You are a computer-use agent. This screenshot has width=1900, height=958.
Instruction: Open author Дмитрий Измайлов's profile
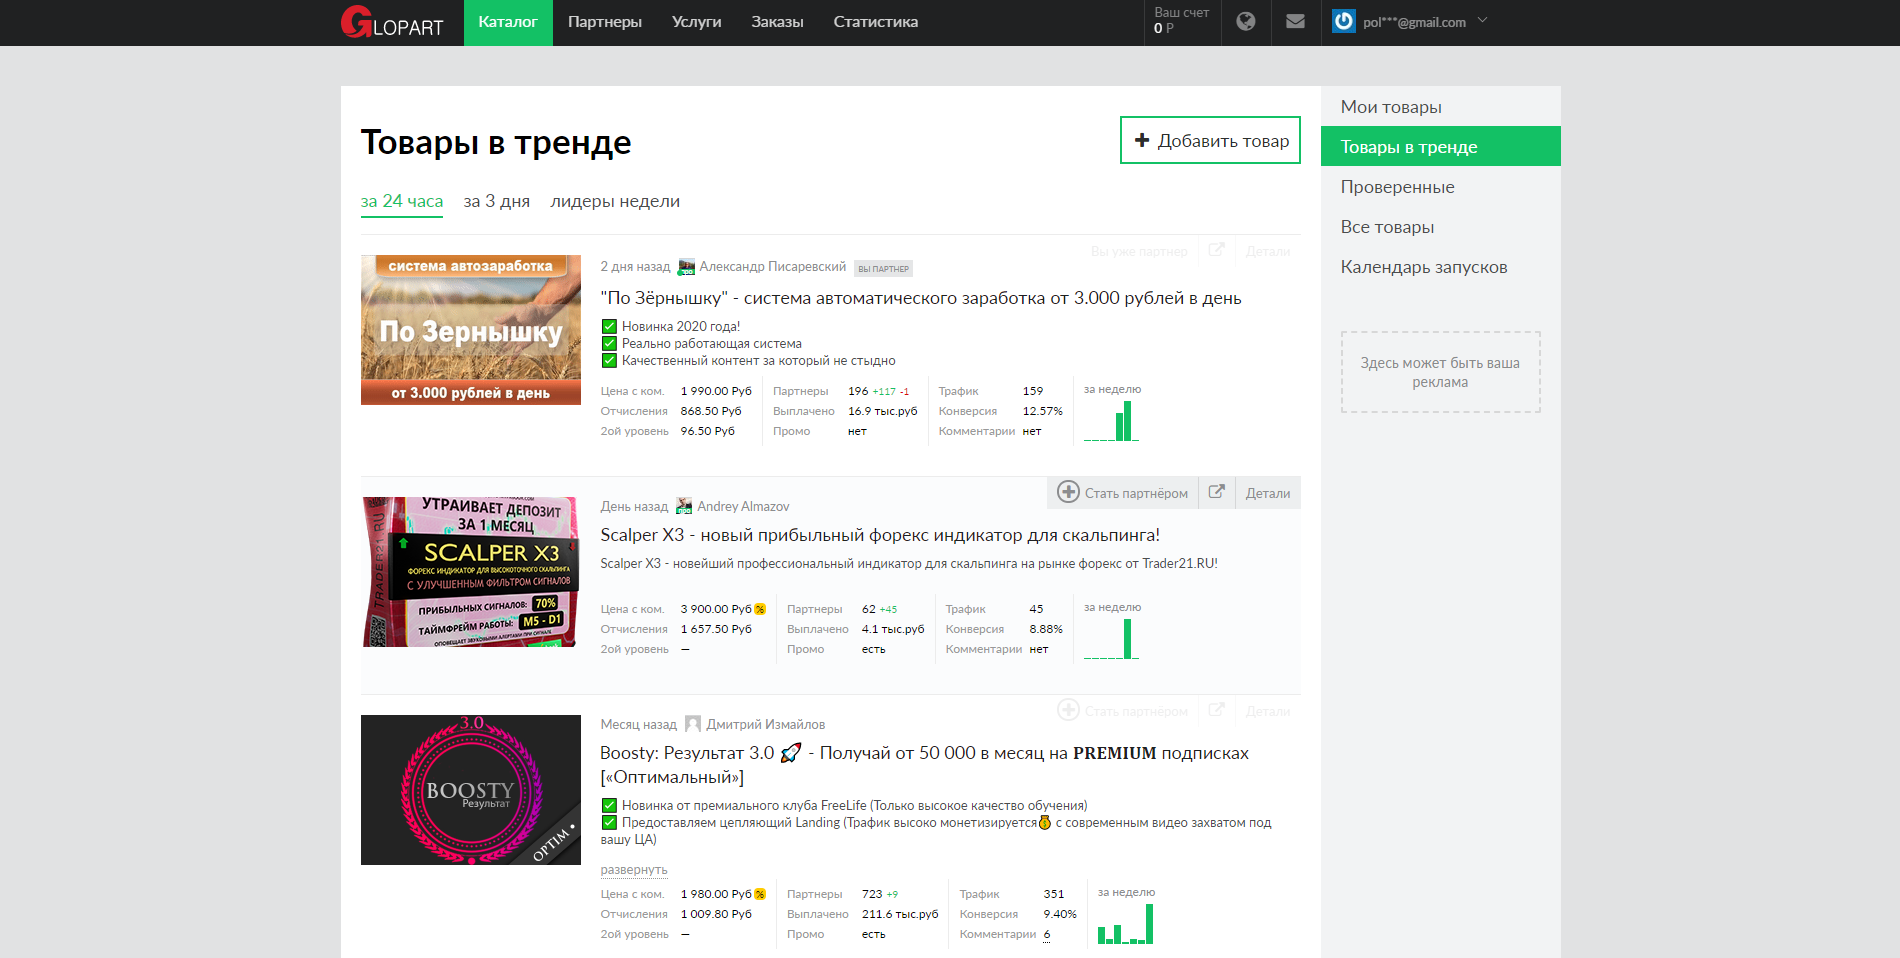(x=766, y=725)
